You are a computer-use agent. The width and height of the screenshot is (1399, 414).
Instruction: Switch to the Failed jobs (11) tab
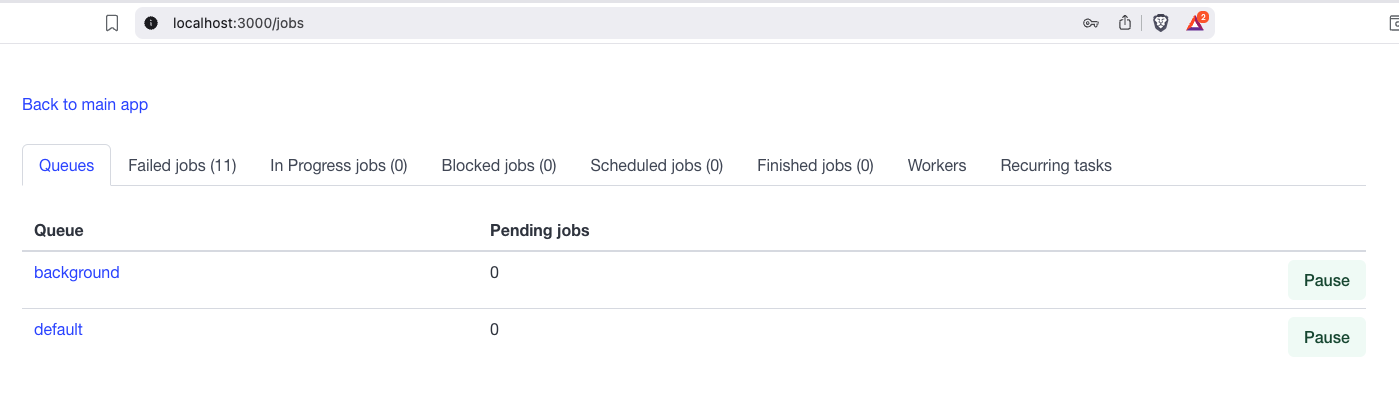pyautogui.click(x=182, y=165)
